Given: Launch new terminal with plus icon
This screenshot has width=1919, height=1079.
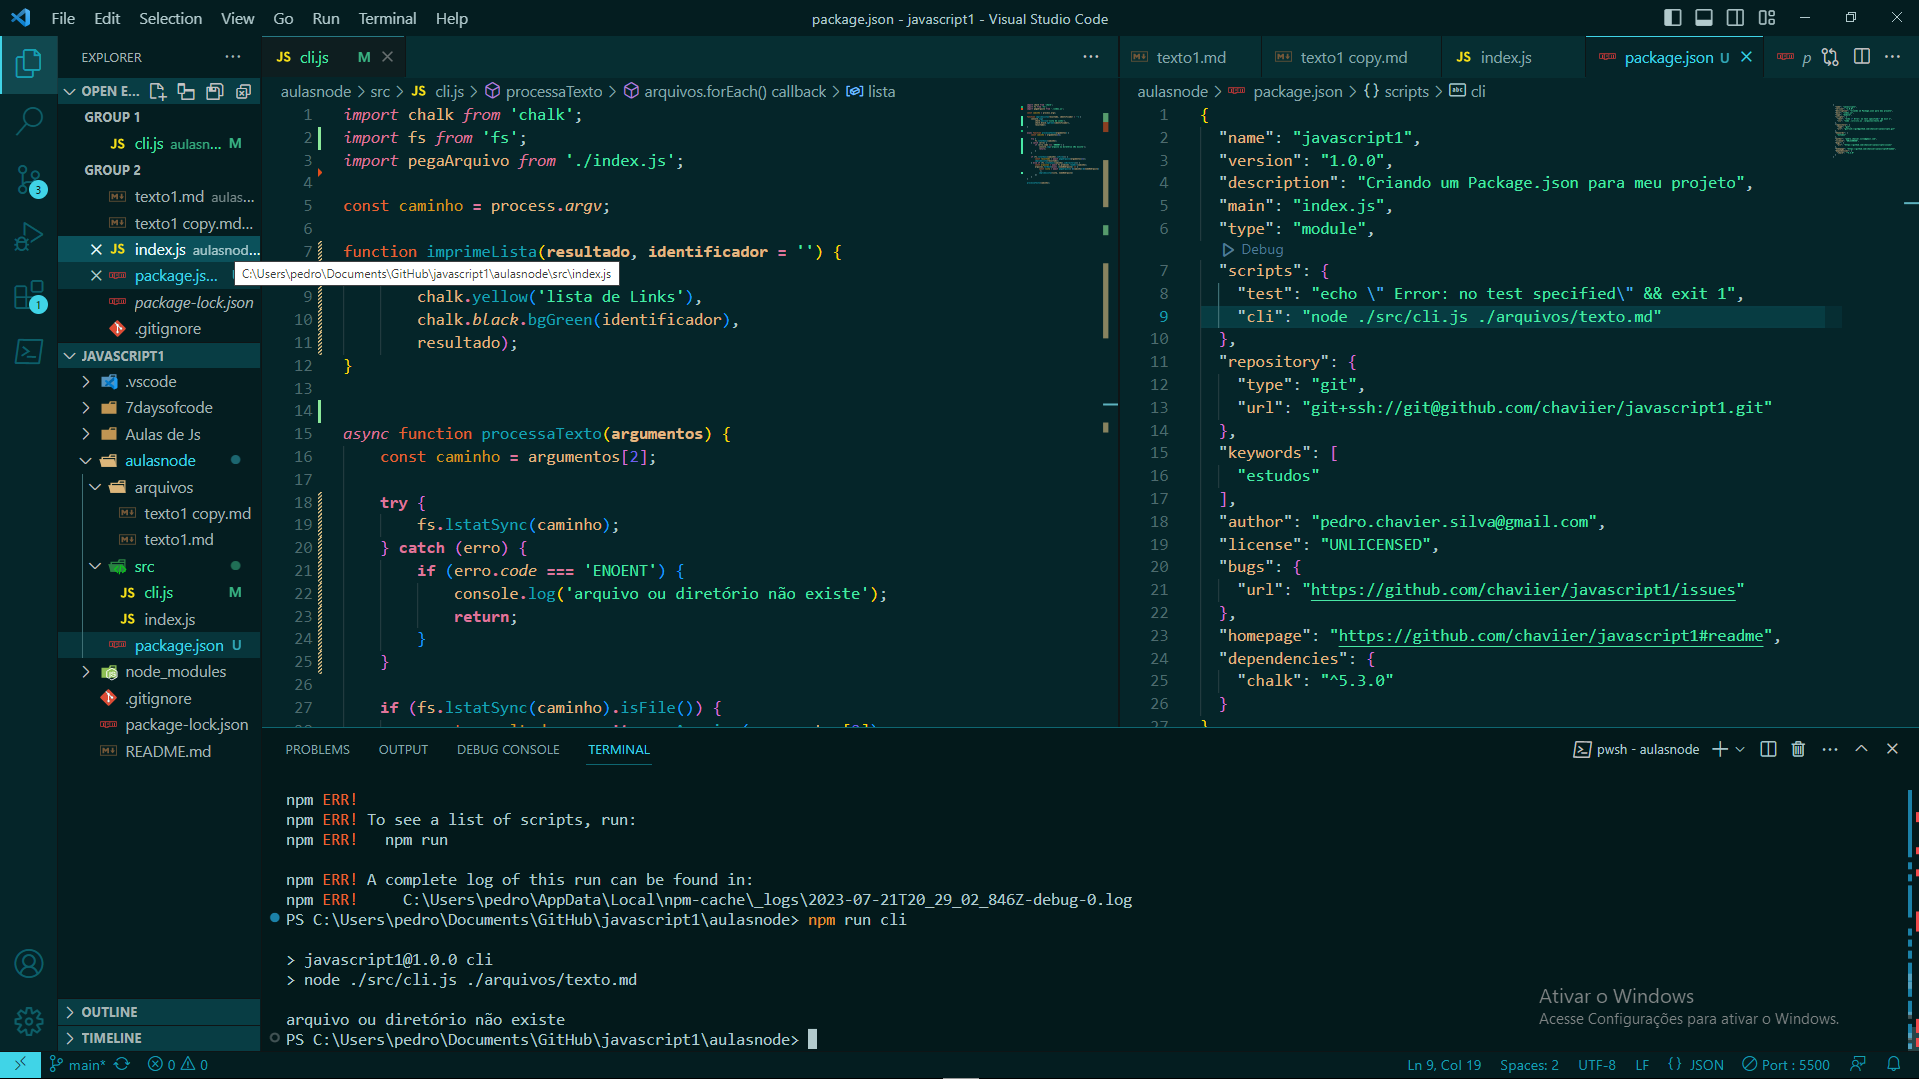Looking at the screenshot, I should [x=1719, y=749].
